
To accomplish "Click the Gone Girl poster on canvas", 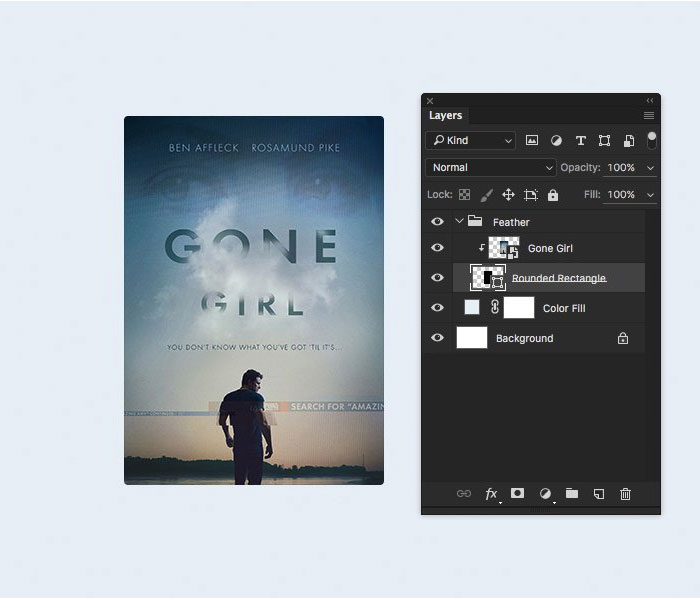I will click(254, 300).
